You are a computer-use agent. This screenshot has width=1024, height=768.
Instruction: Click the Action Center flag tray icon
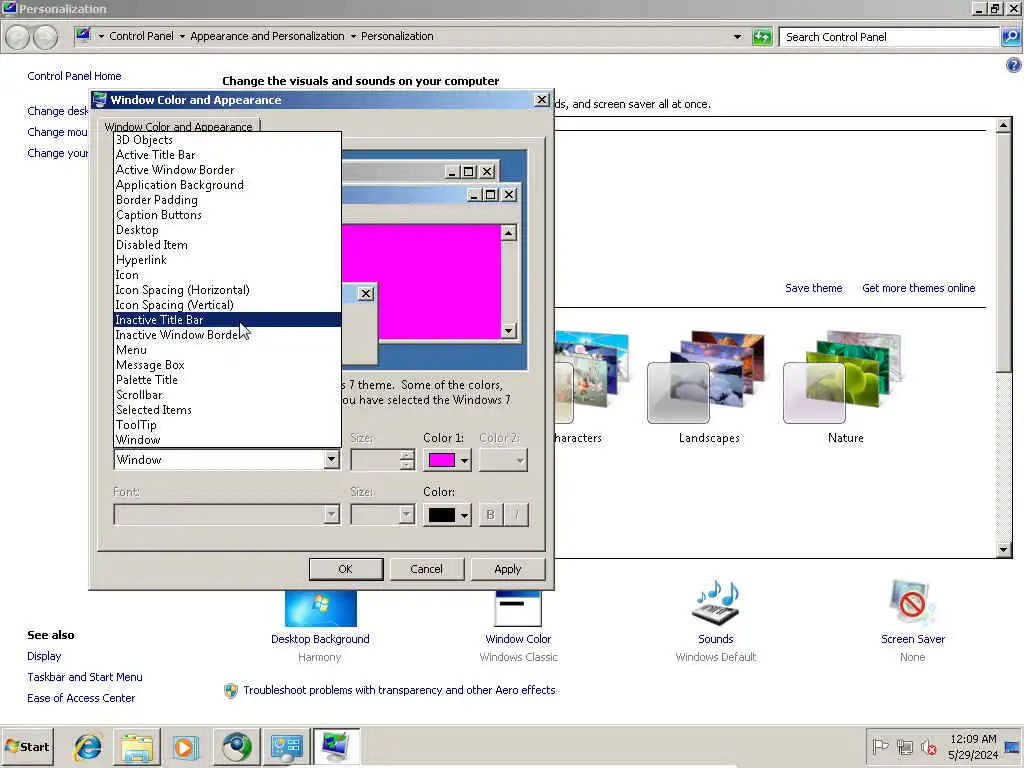click(880, 746)
